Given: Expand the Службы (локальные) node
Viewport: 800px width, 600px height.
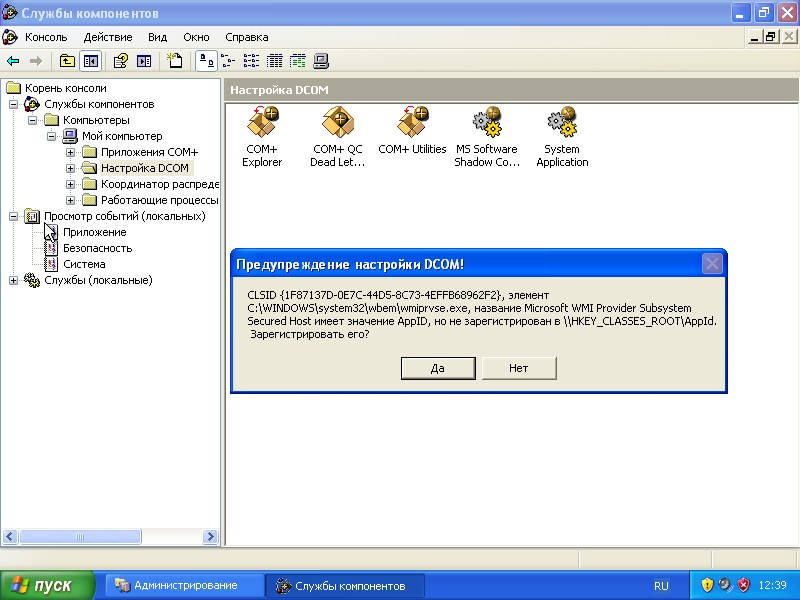Looking at the screenshot, I should [x=14, y=280].
